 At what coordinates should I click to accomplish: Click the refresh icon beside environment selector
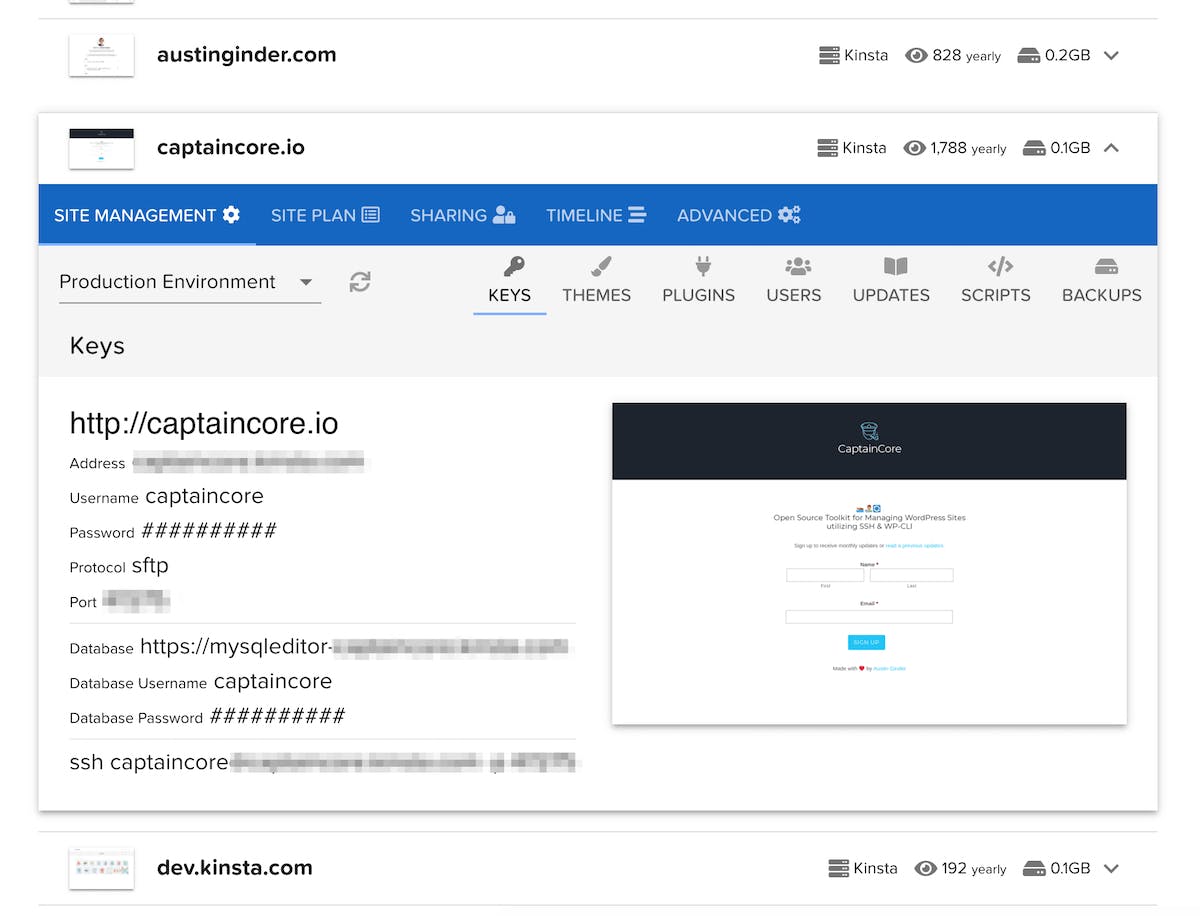click(x=360, y=282)
